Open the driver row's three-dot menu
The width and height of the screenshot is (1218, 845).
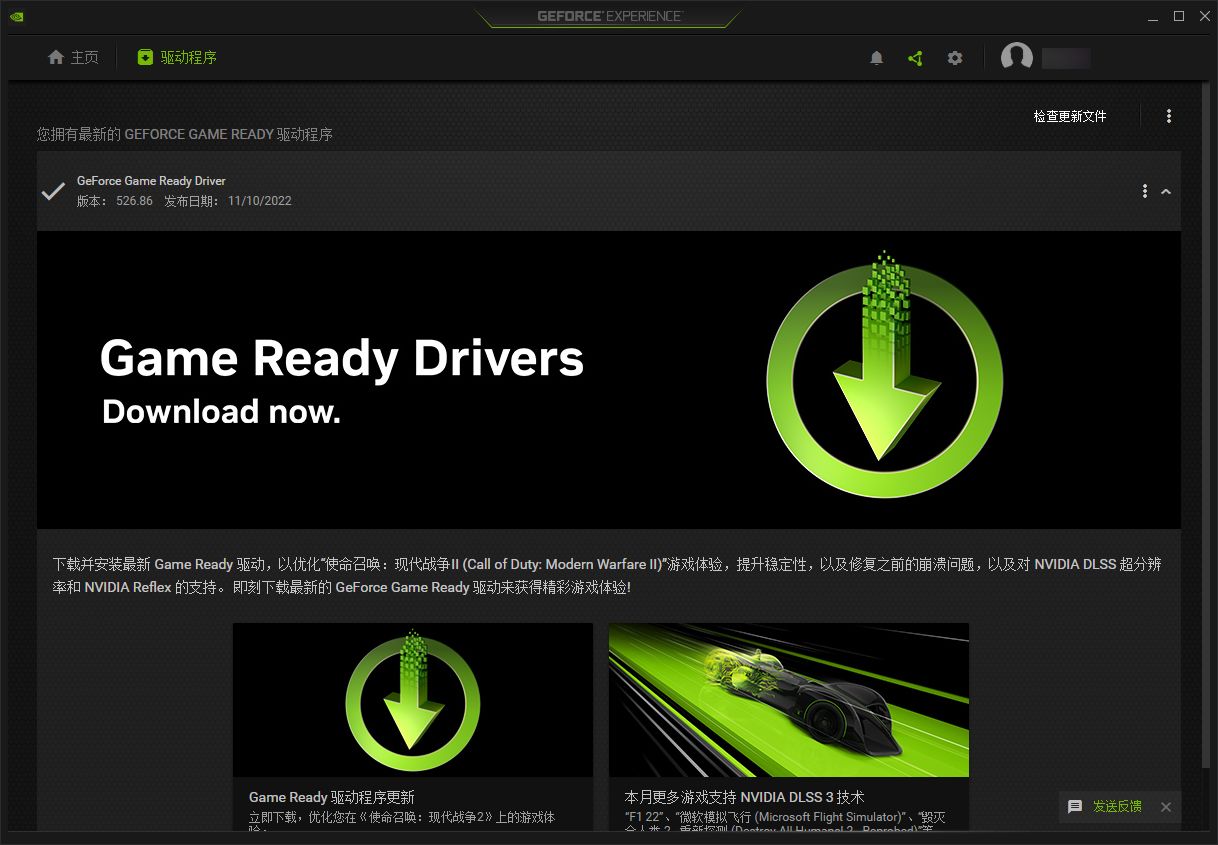coord(1145,191)
